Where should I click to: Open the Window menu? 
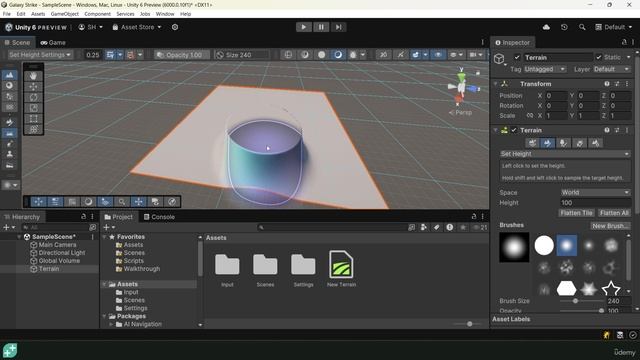coord(165,14)
